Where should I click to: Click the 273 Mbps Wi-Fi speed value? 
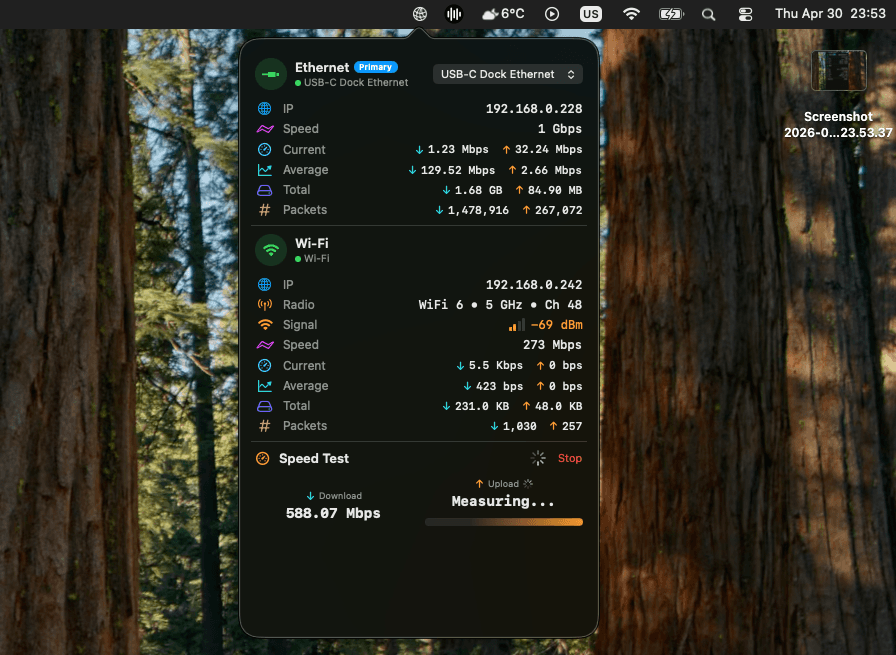point(552,345)
